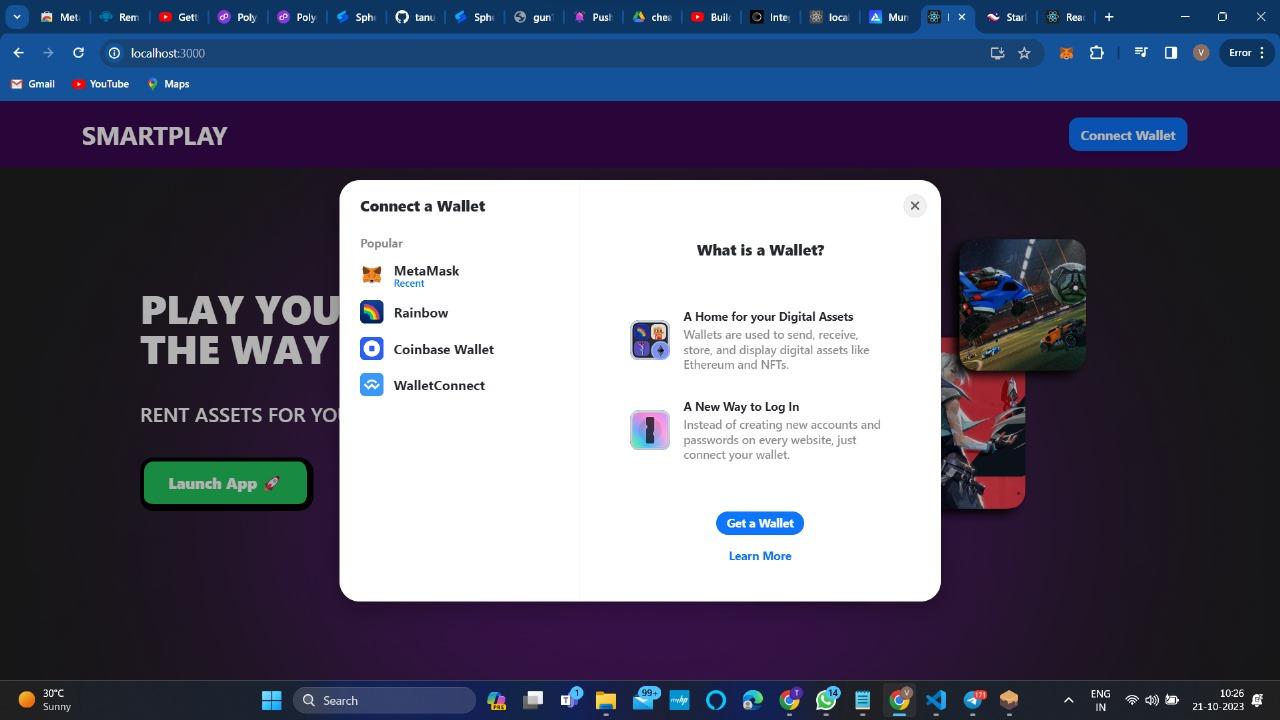Switch ENG IN input language

click(x=1100, y=700)
